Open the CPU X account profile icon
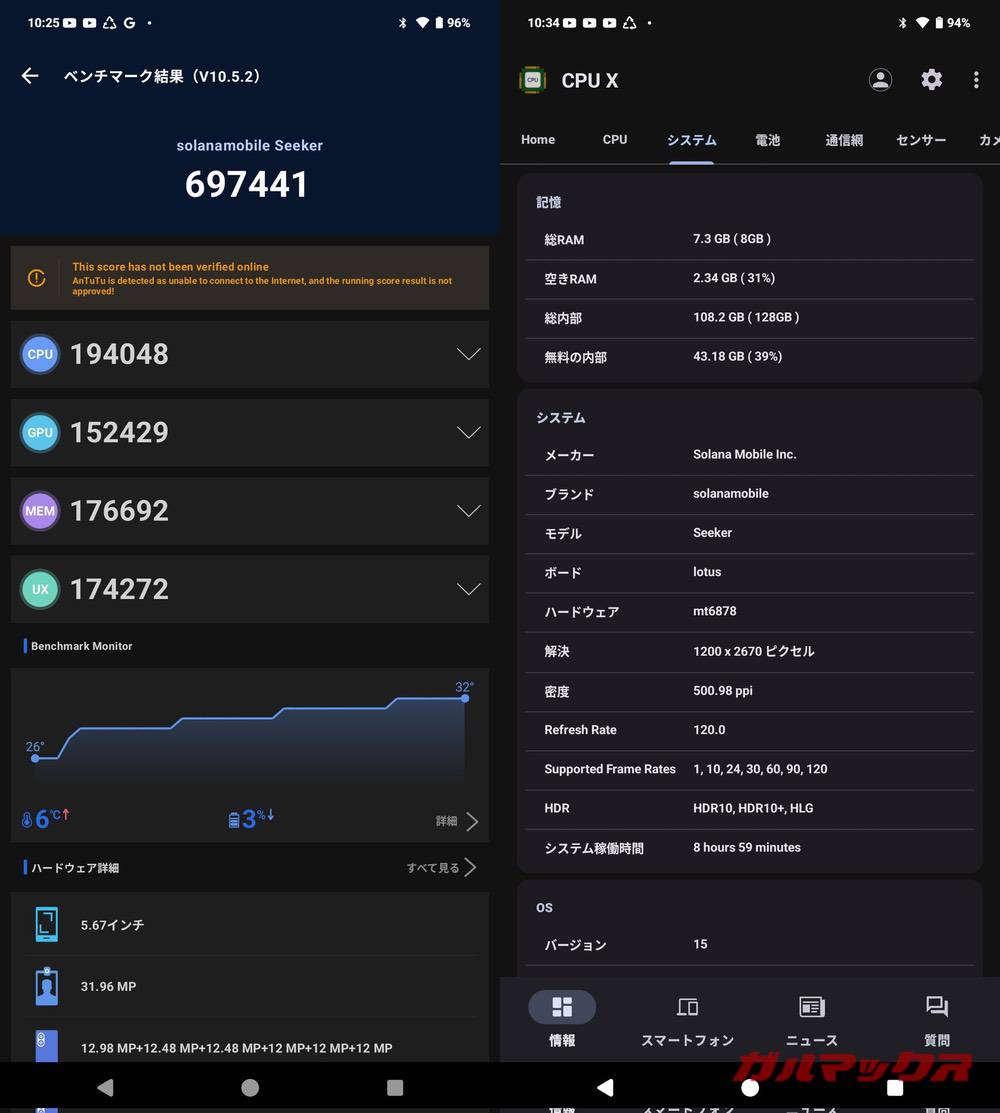This screenshot has width=1000, height=1113. pos(880,80)
